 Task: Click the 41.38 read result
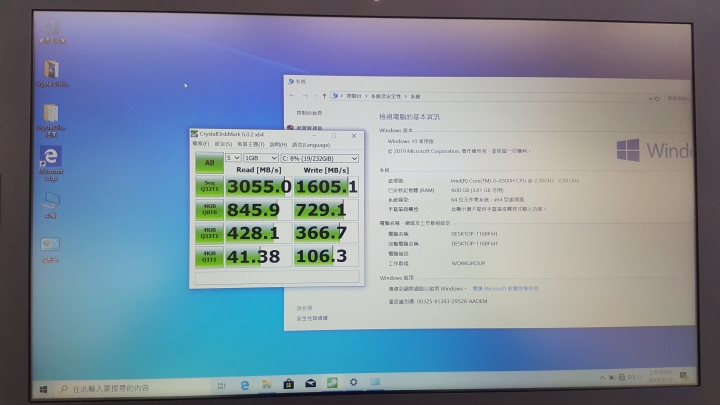(259, 256)
